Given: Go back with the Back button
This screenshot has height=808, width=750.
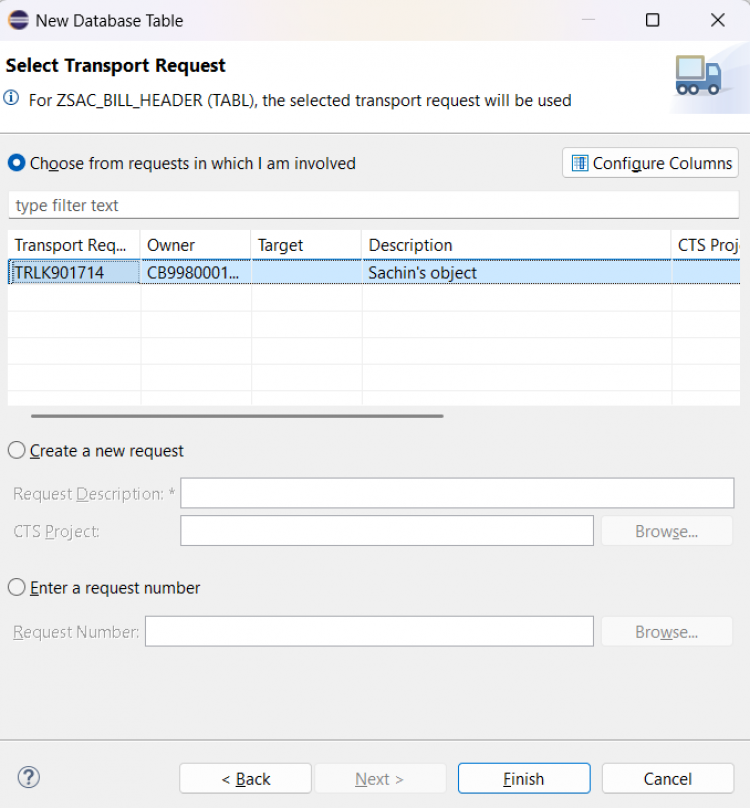Looking at the screenshot, I should click(x=246, y=779).
